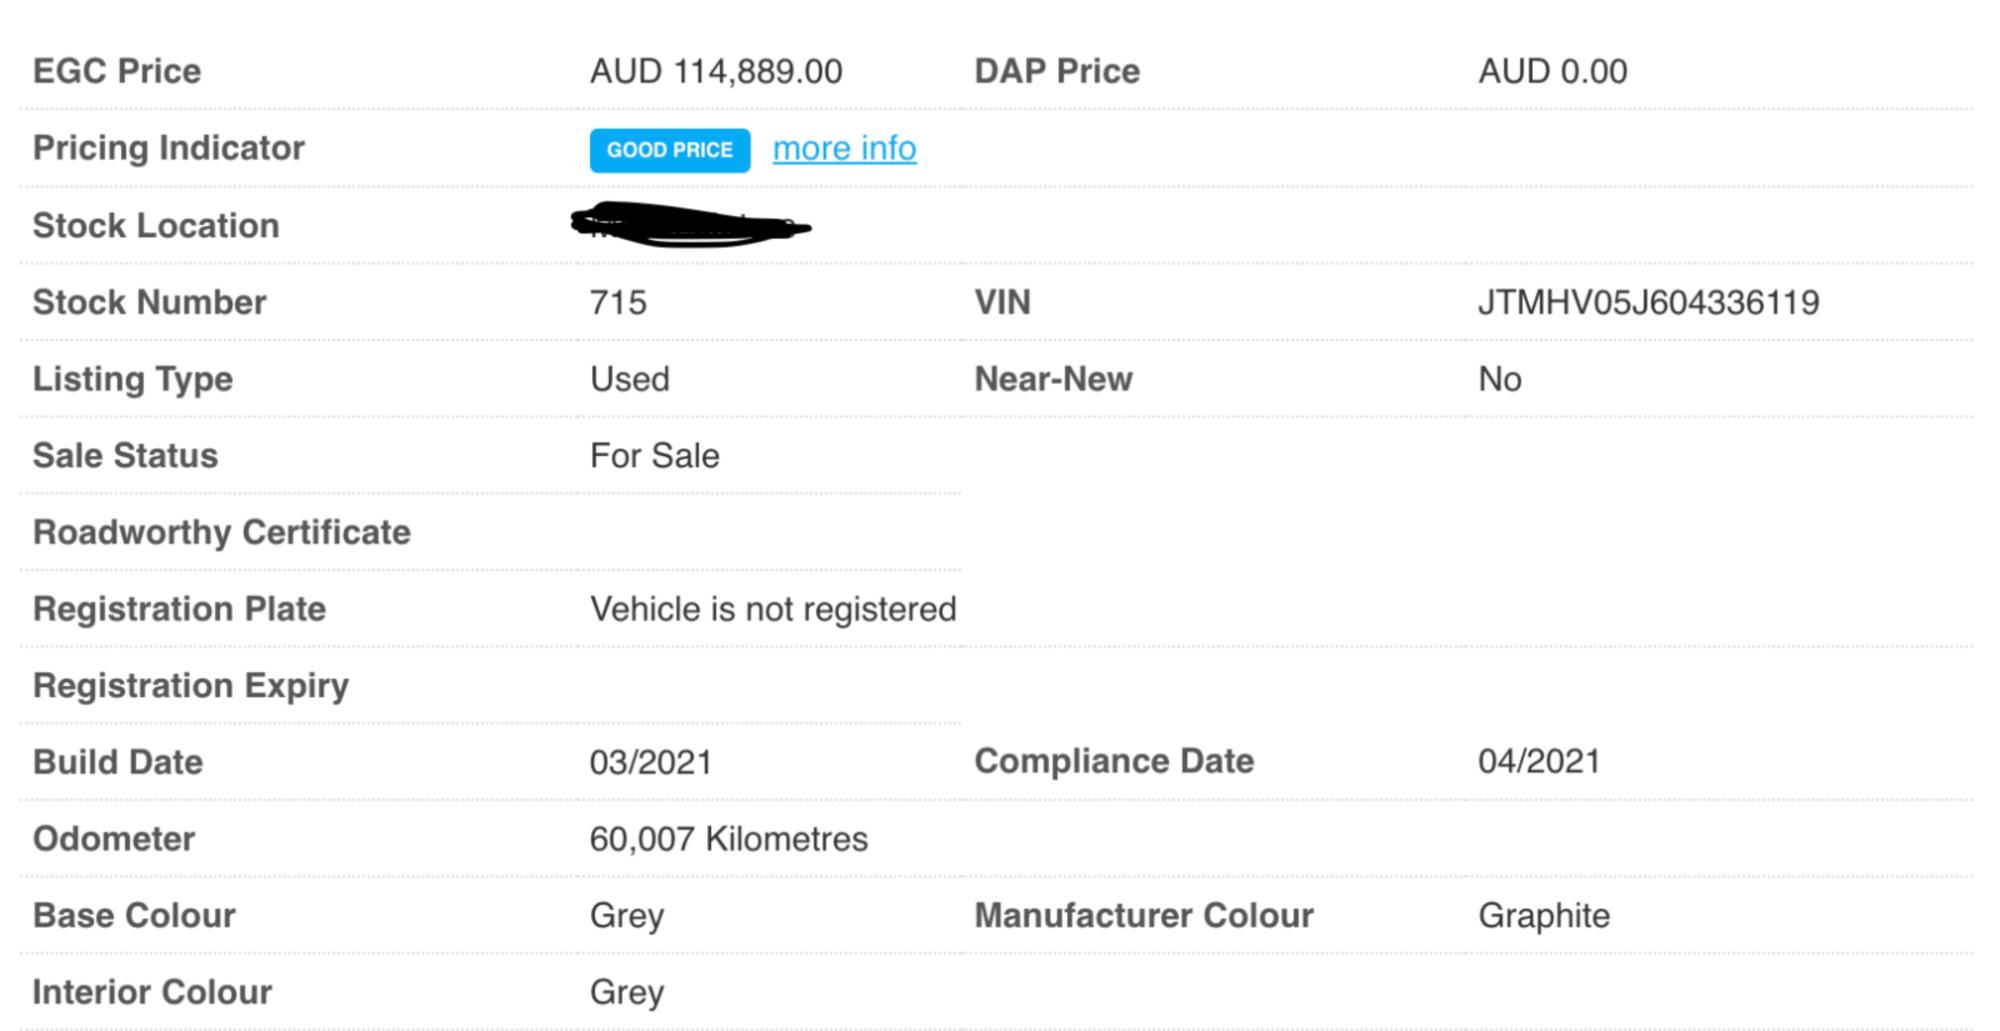This screenshot has height=1031, width=2000.
Task: Select the VIN number JTMHV05J604336119
Action: click(x=1648, y=302)
